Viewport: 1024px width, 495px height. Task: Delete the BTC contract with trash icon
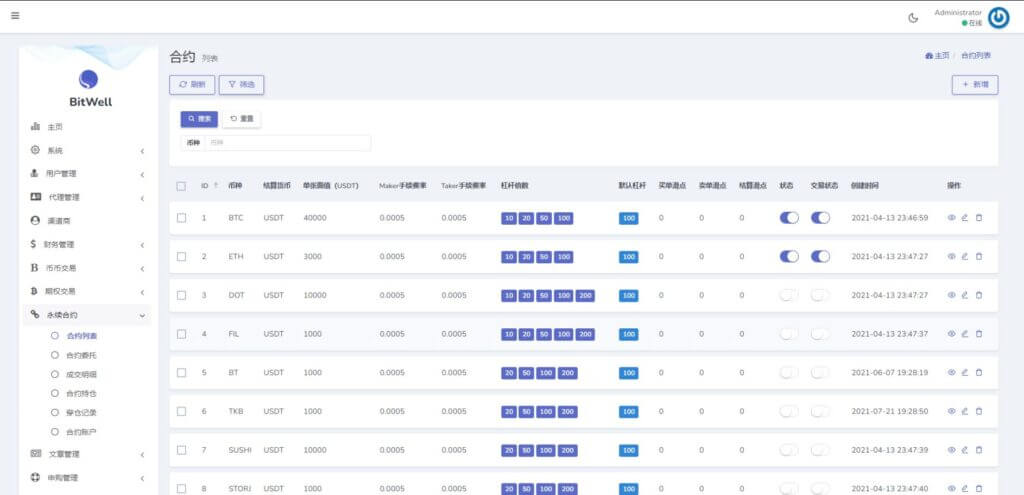tap(978, 217)
